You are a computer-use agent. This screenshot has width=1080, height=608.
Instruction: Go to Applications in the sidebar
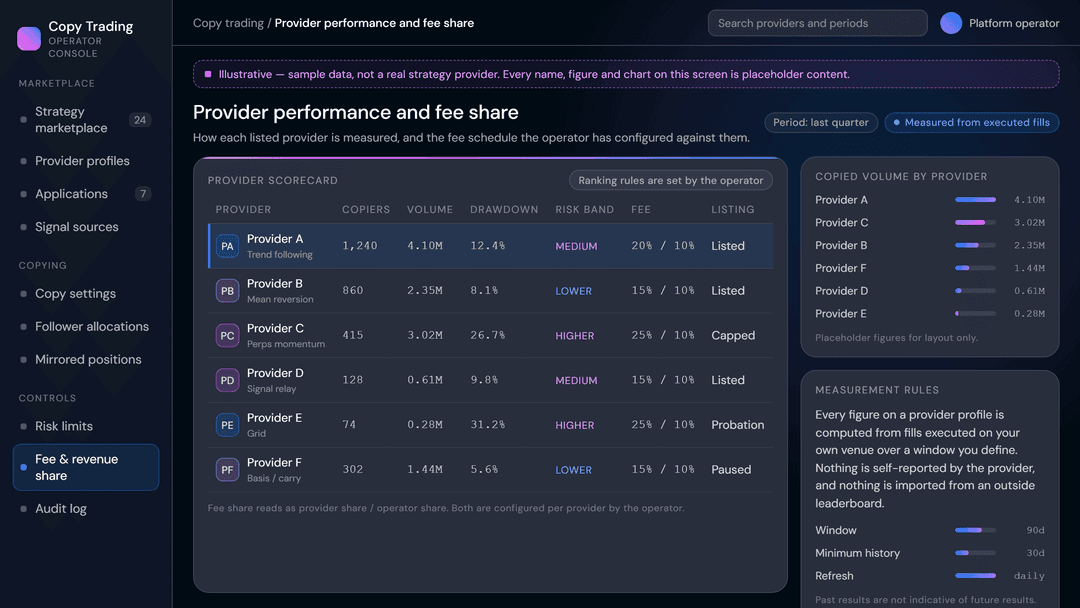coord(85,194)
